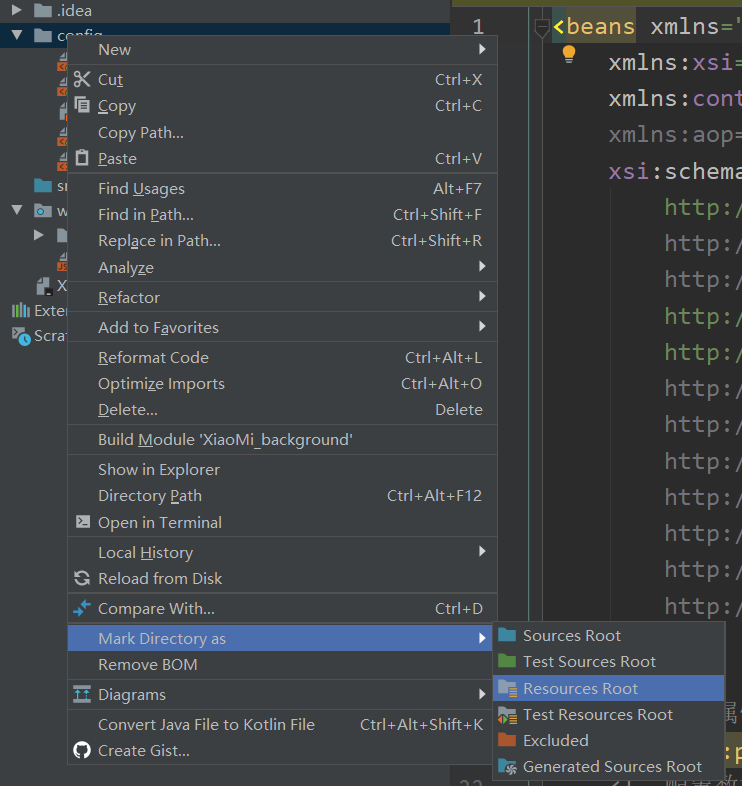Screen dimensions: 742x786
Task: Click the config folder icon
Action: [43, 35]
